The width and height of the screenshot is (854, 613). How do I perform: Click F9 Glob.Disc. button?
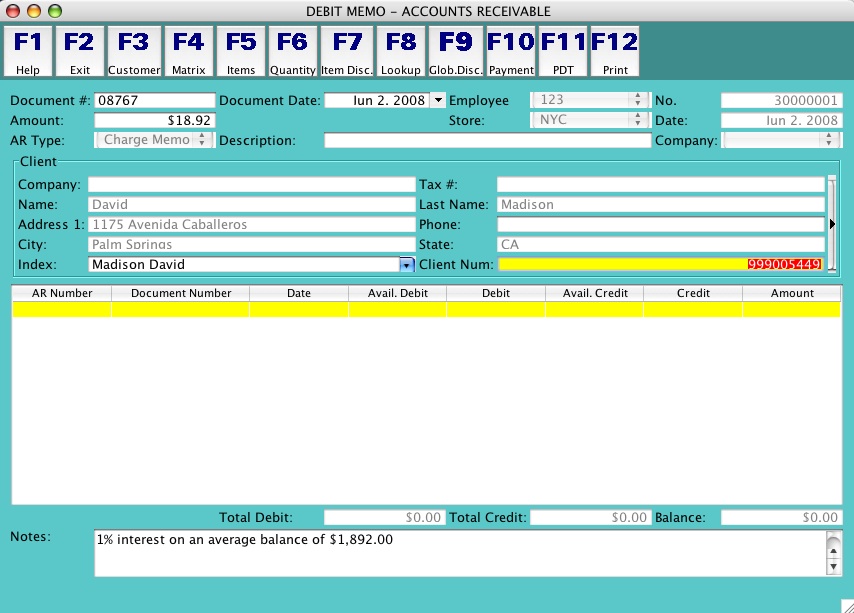pos(455,52)
